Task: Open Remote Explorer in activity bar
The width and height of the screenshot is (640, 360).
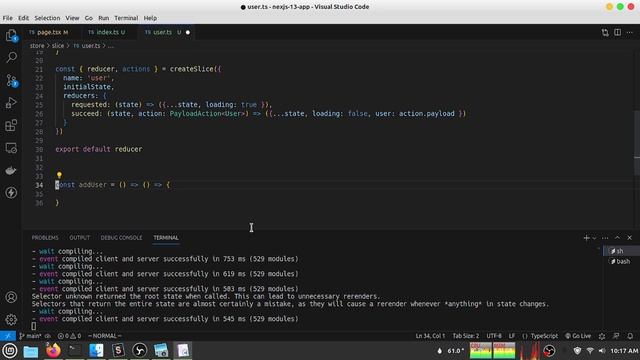Action: (x=11, y=148)
